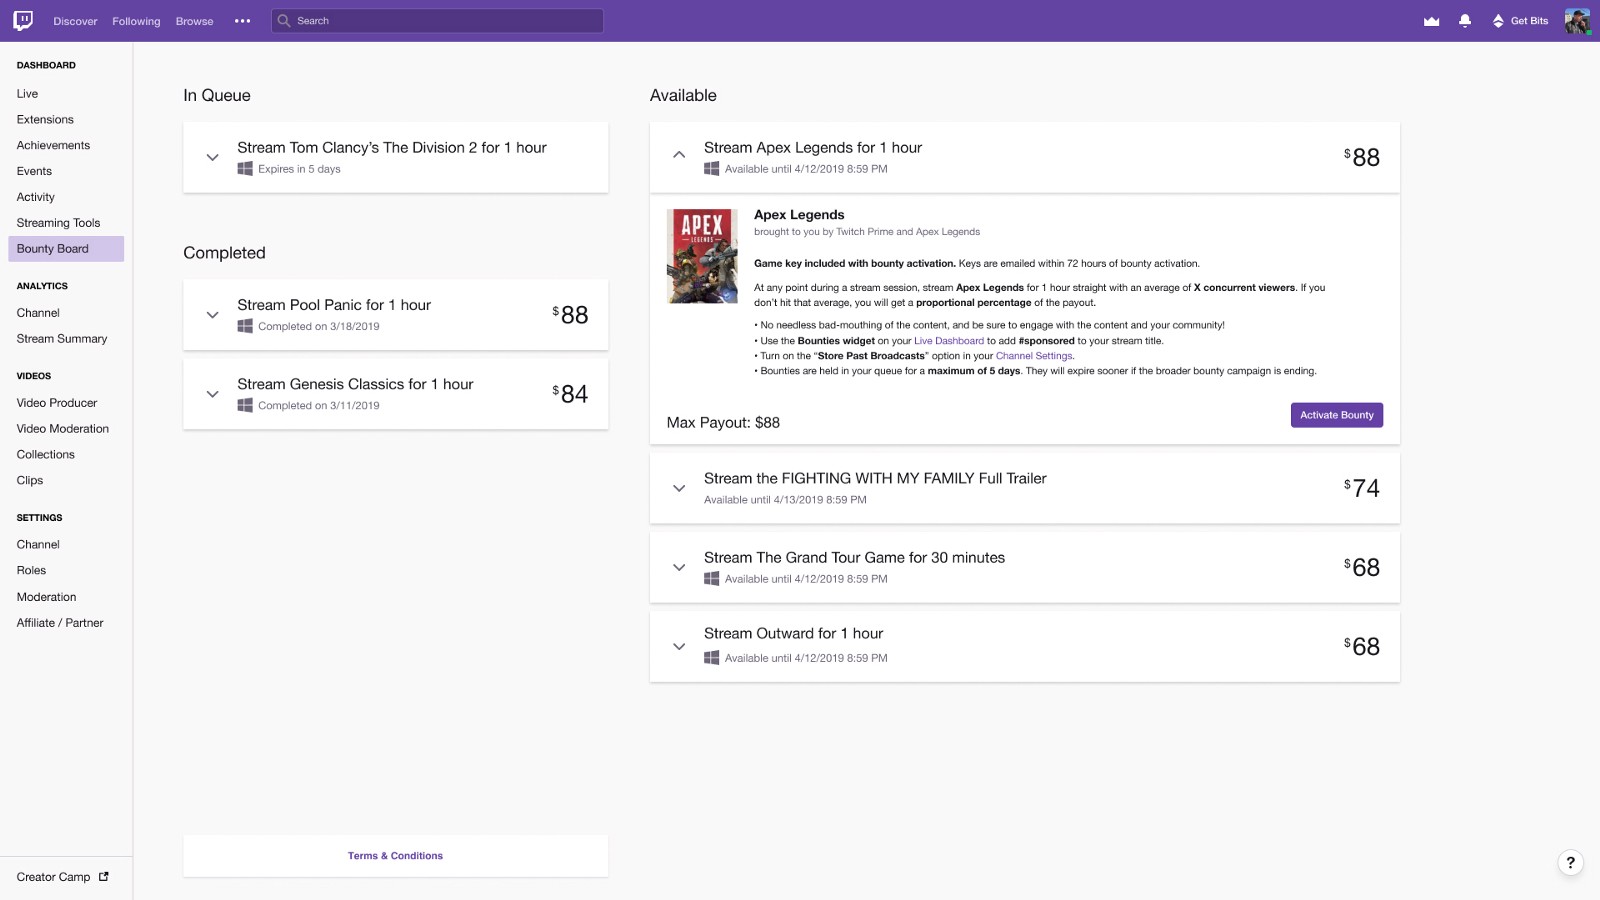
Task: Click the search magnifier icon
Action: [x=284, y=21]
